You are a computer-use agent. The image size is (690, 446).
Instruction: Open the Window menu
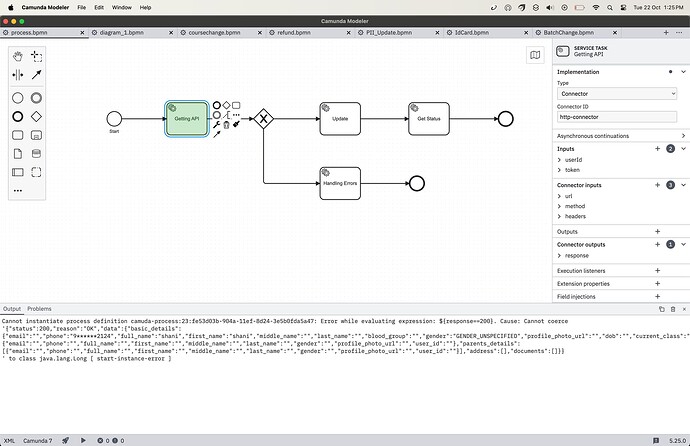tap(121, 7)
